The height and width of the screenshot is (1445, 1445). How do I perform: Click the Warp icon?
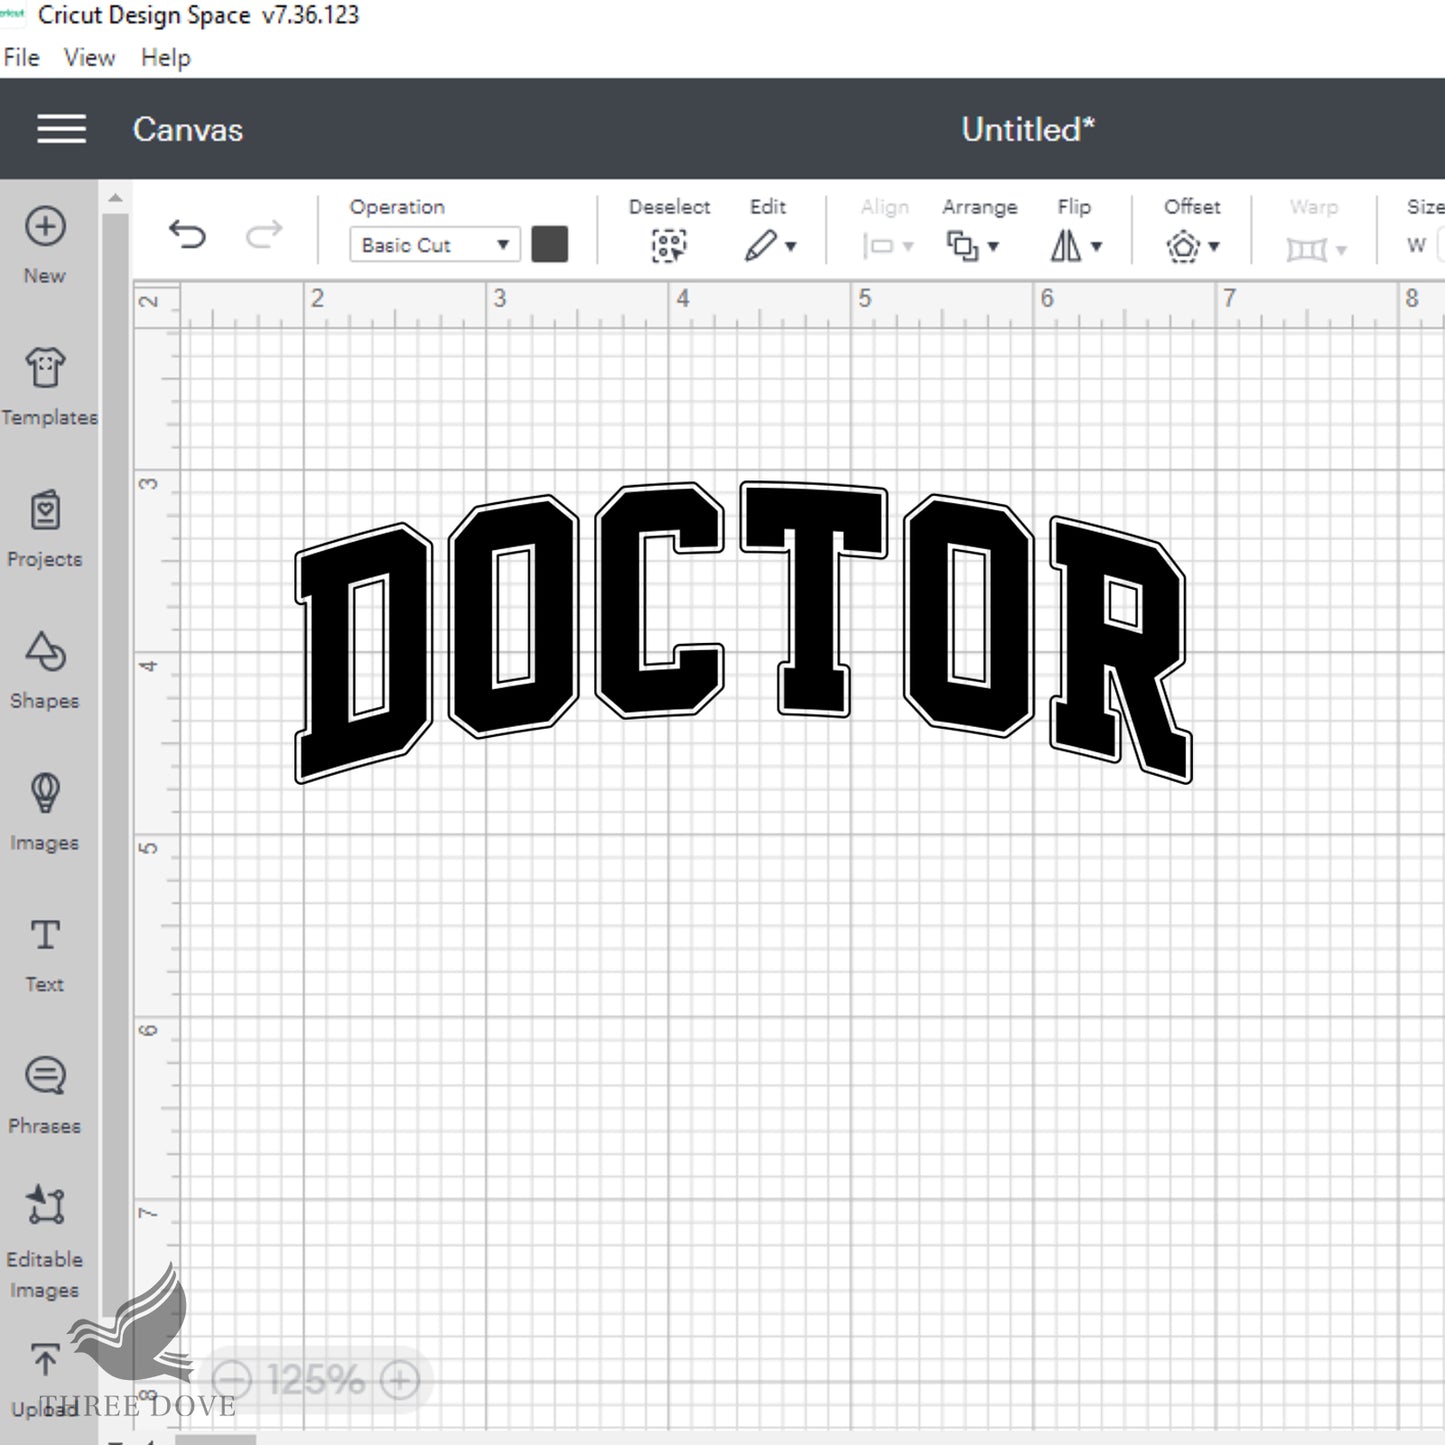click(1306, 248)
